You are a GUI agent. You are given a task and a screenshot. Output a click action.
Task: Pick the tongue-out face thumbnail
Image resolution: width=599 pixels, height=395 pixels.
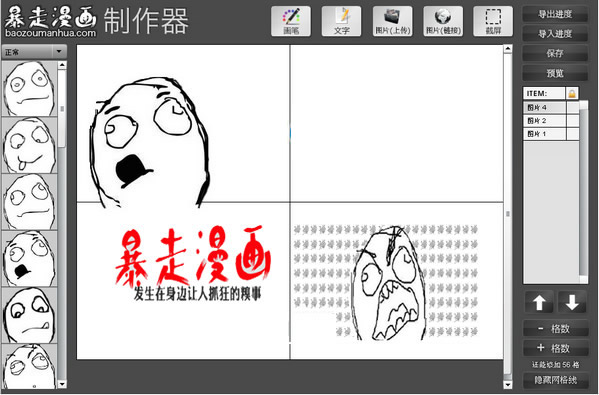tap(29, 145)
